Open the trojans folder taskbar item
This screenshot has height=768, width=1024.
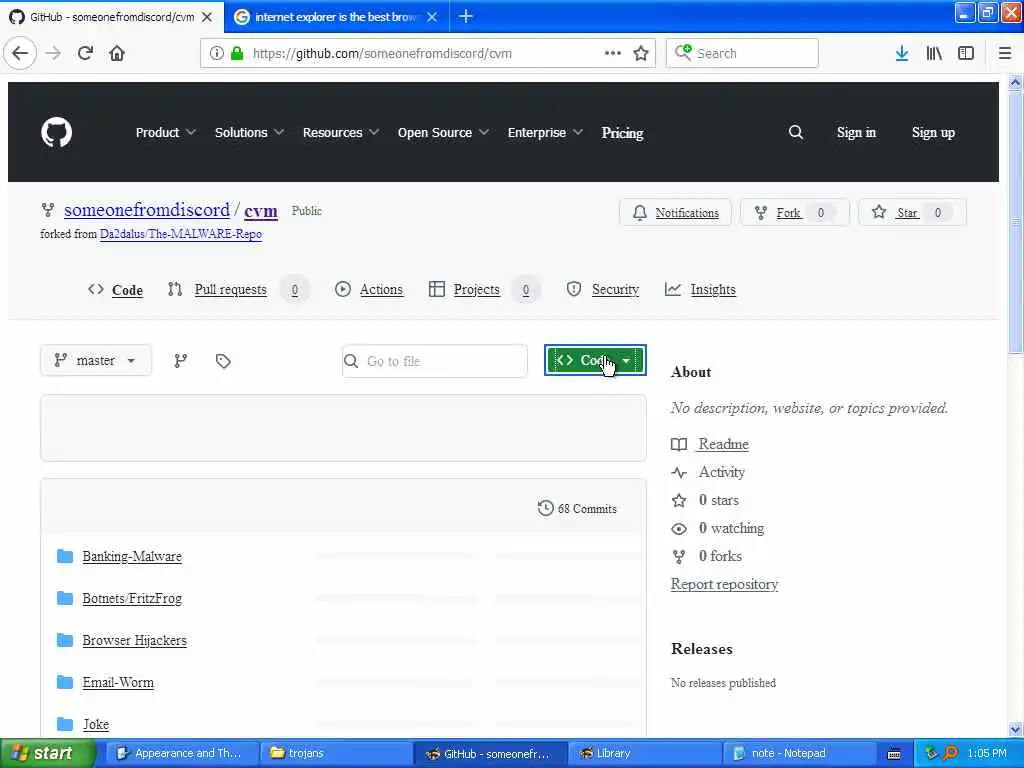click(x=336, y=753)
